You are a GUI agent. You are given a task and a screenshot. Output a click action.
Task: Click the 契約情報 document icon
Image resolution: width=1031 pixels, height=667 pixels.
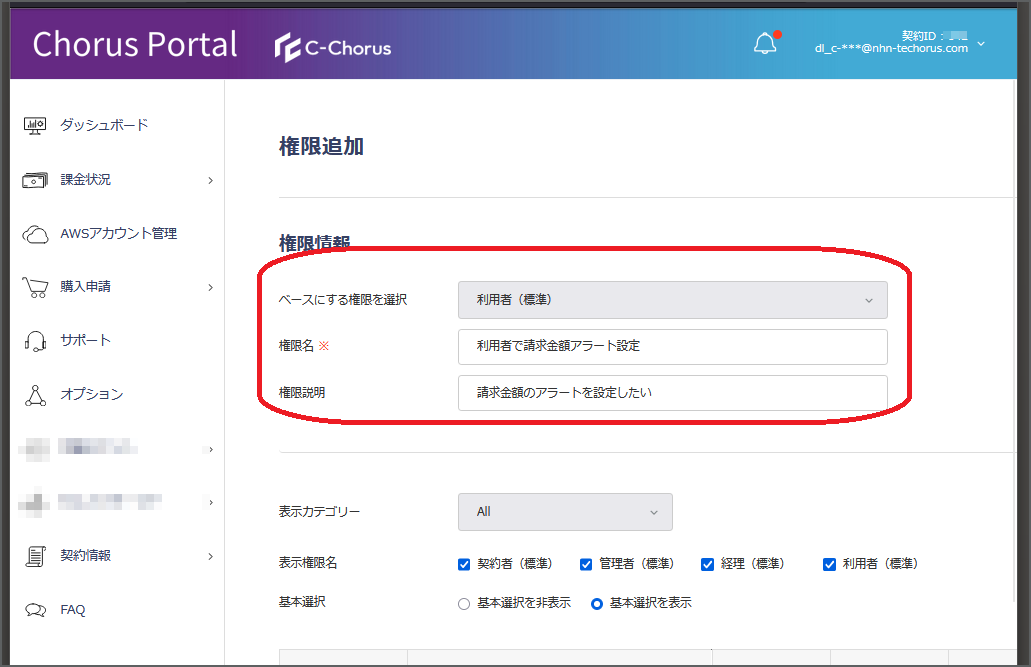pyautogui.click(x=35, y=556)
